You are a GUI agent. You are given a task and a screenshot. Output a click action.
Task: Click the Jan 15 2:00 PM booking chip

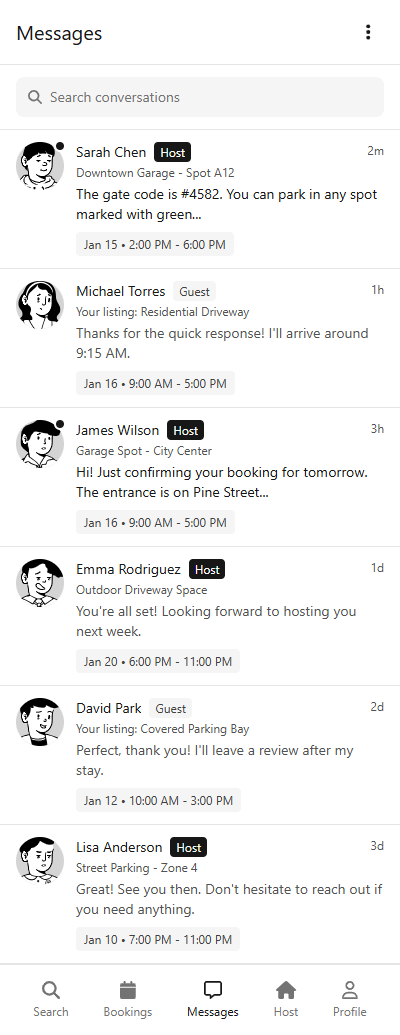click(154, 244)
